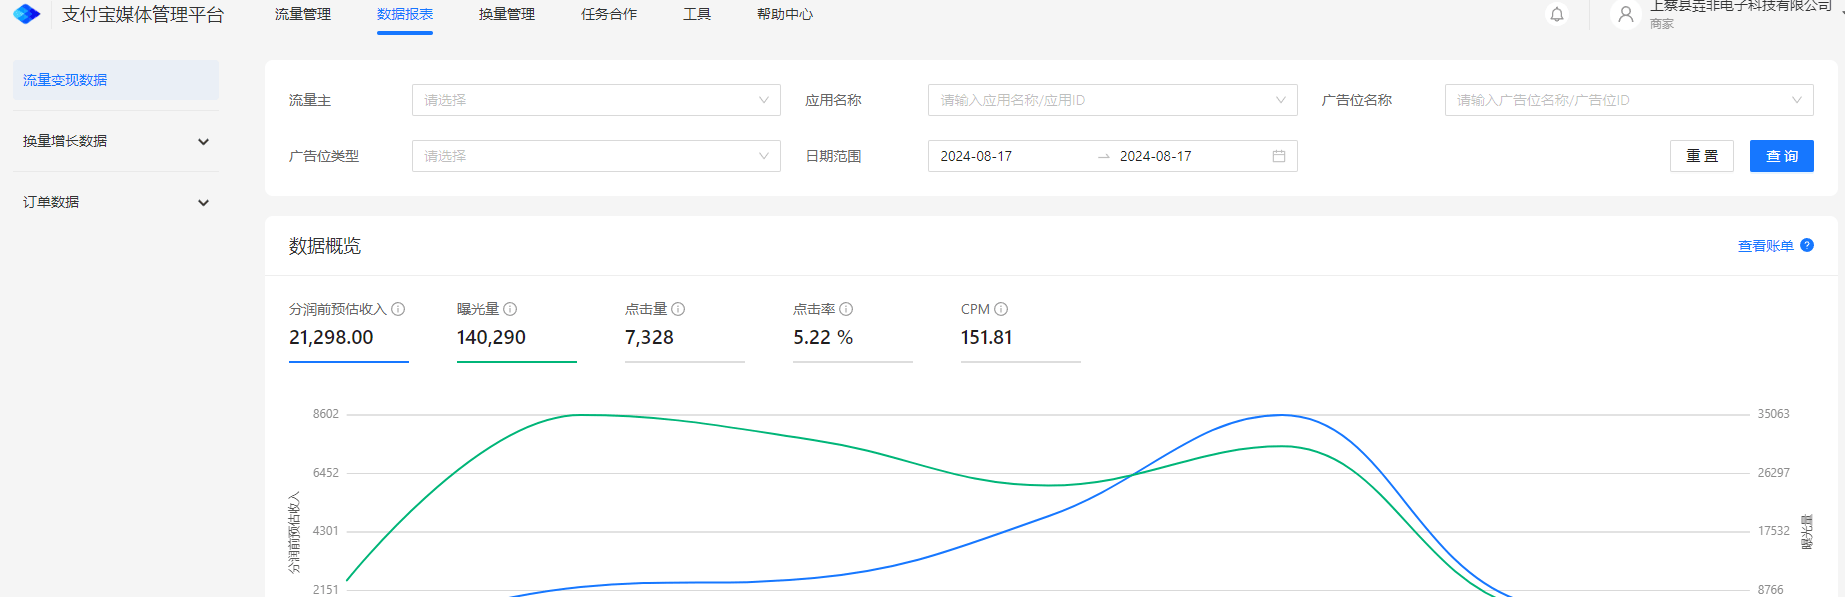Open the calendar icon in date range

click(1279, 156)
